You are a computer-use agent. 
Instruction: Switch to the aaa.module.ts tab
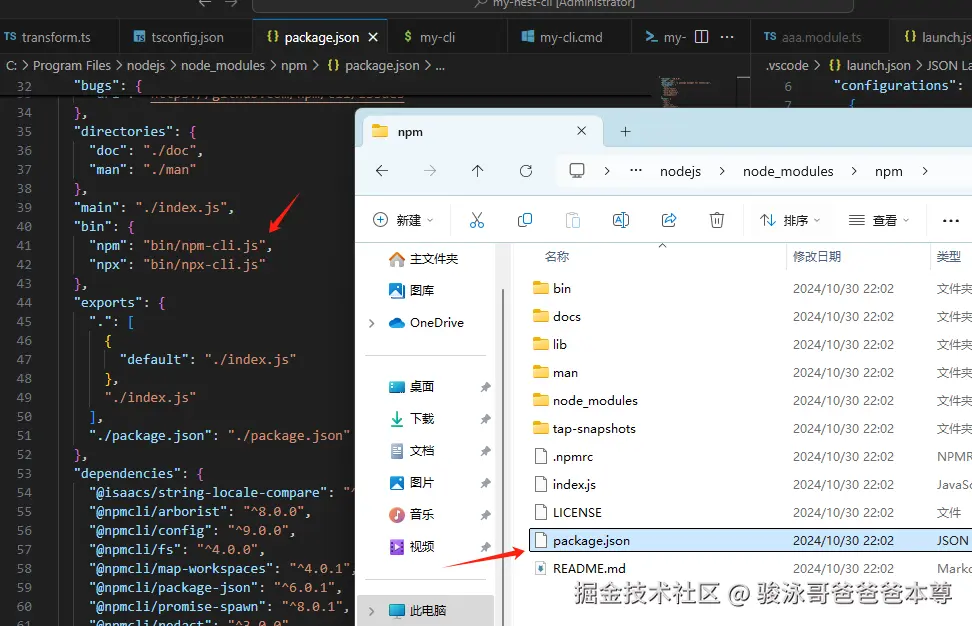coord(819,37)
